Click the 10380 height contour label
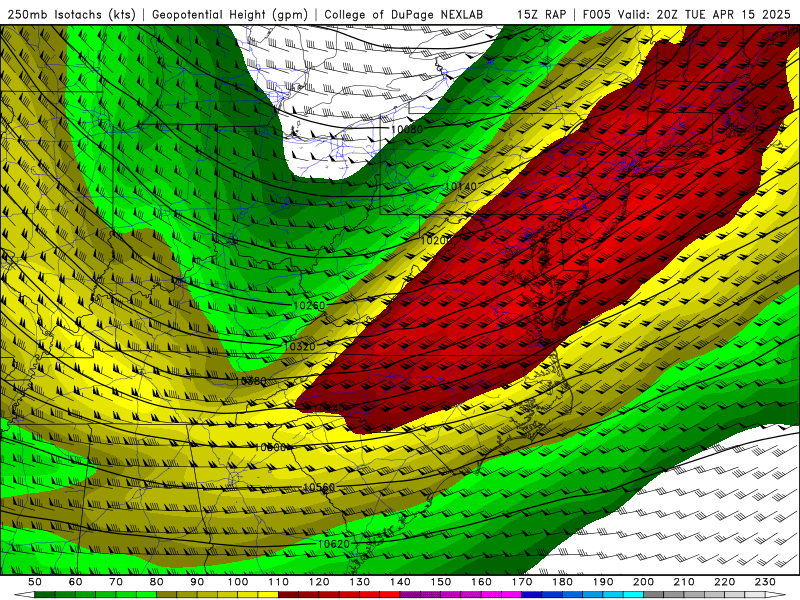Screen dimensions: 800x600 coord(251,381)
